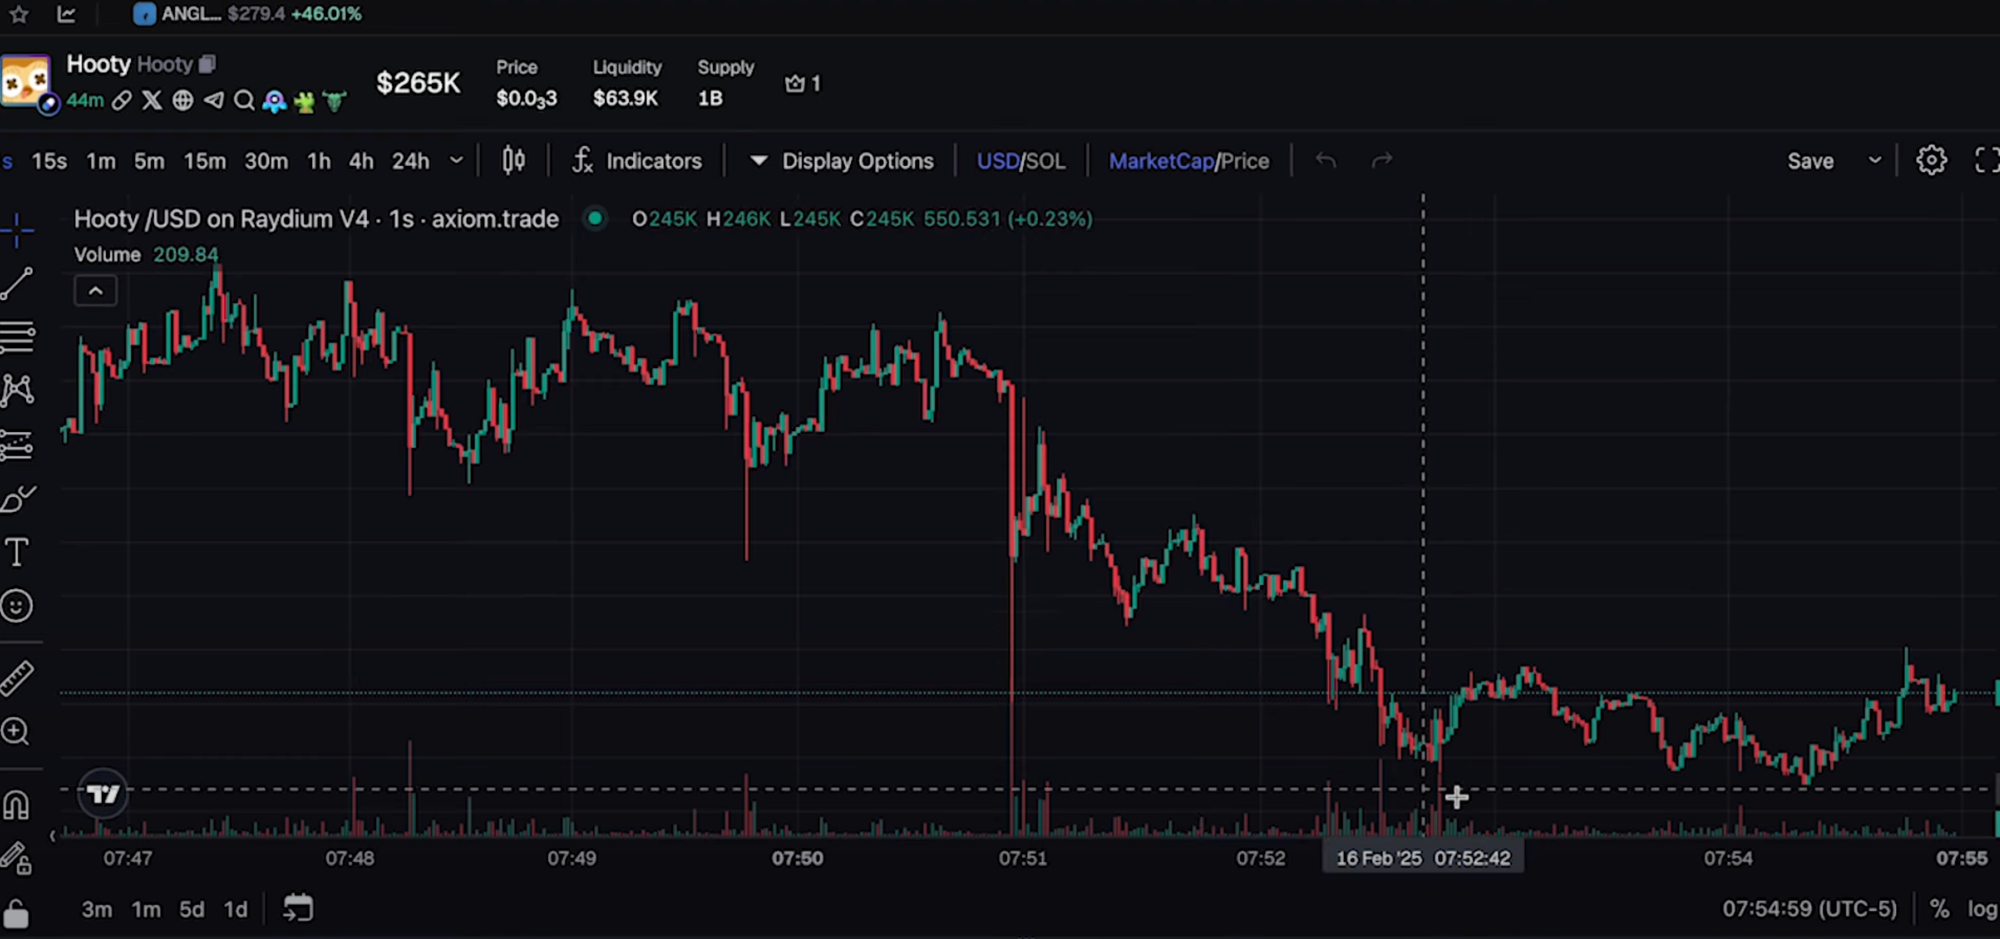Select the text annotation tool
This screenshot has height=939, width=2000.
click(x=18, y=551)
